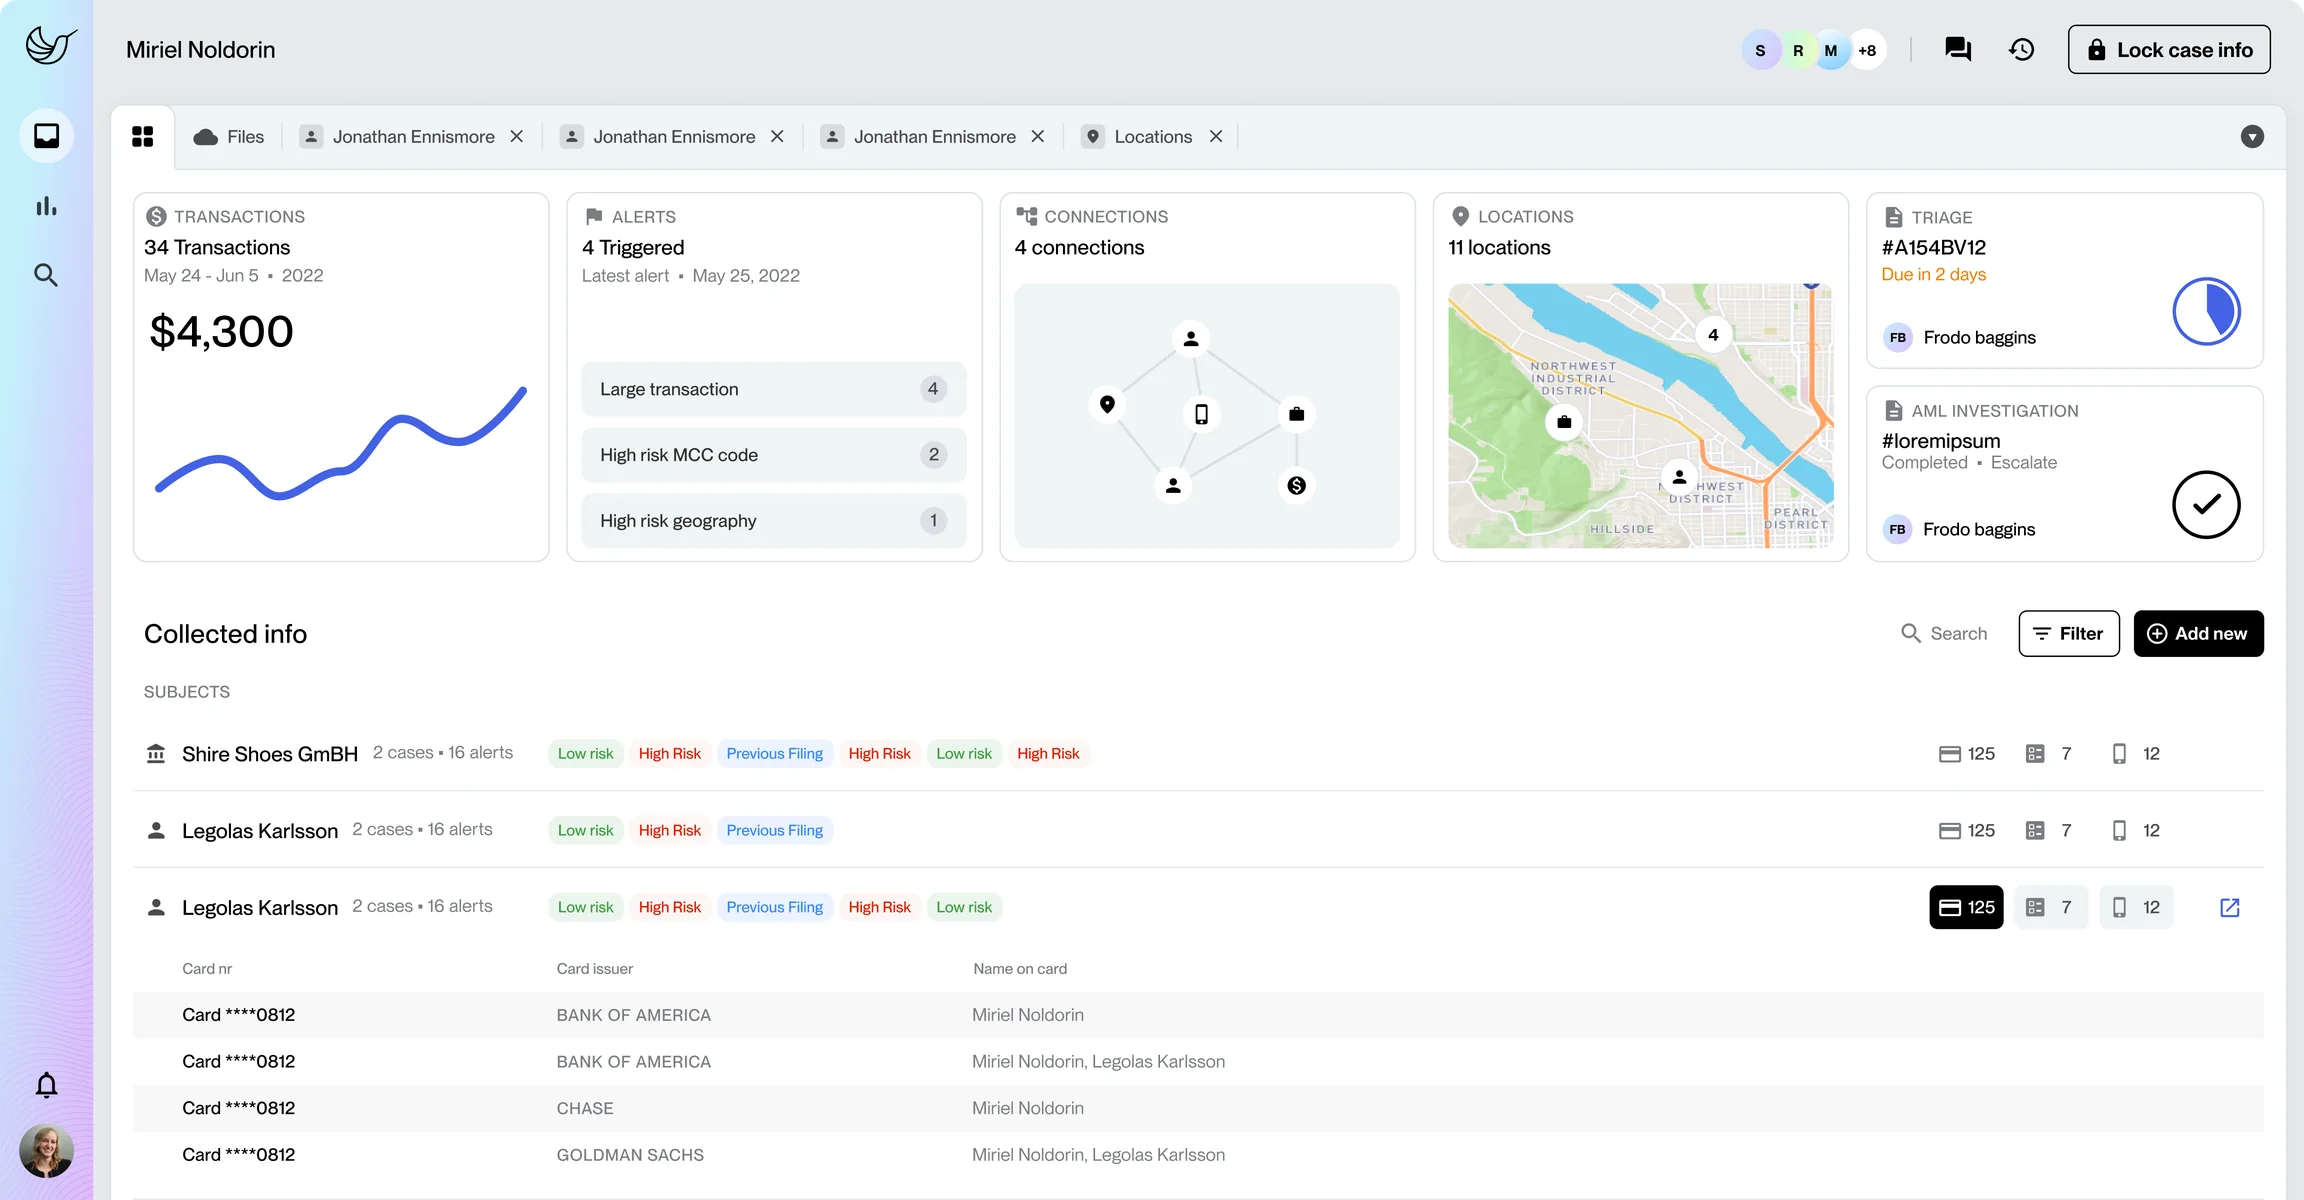Select the GOLDMAN SACHS card row
The width and height of the screenshot is (2304, 1200).
[x=1198, y=1155]
